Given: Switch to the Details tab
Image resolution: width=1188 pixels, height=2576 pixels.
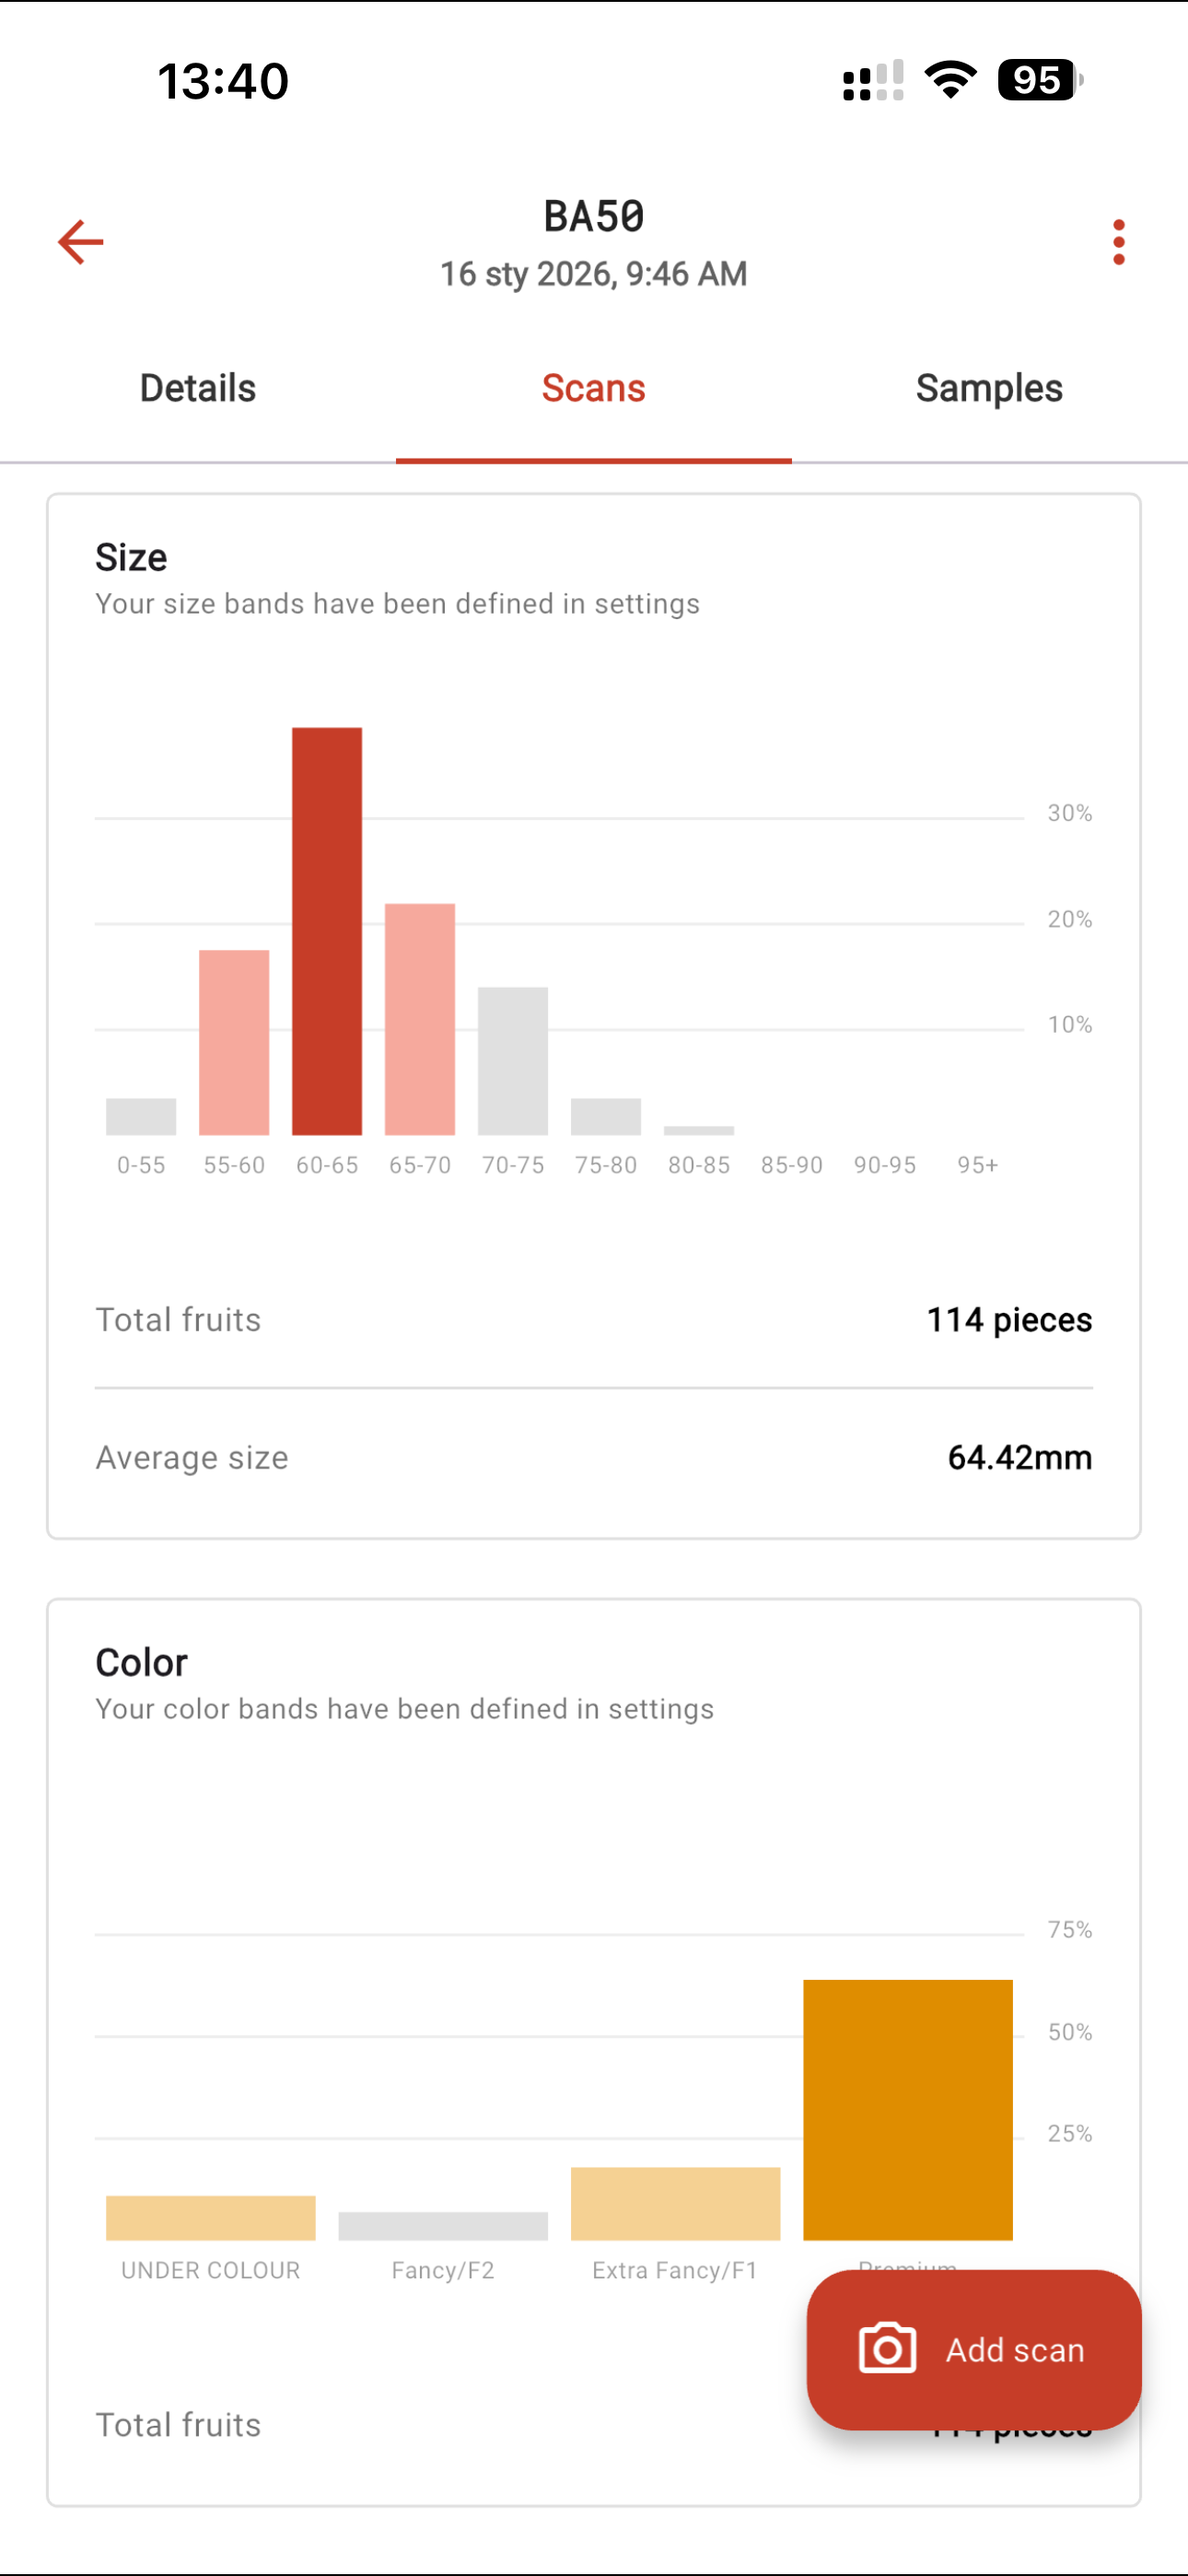Looking at the screenshot, I should tap(198, 388).
